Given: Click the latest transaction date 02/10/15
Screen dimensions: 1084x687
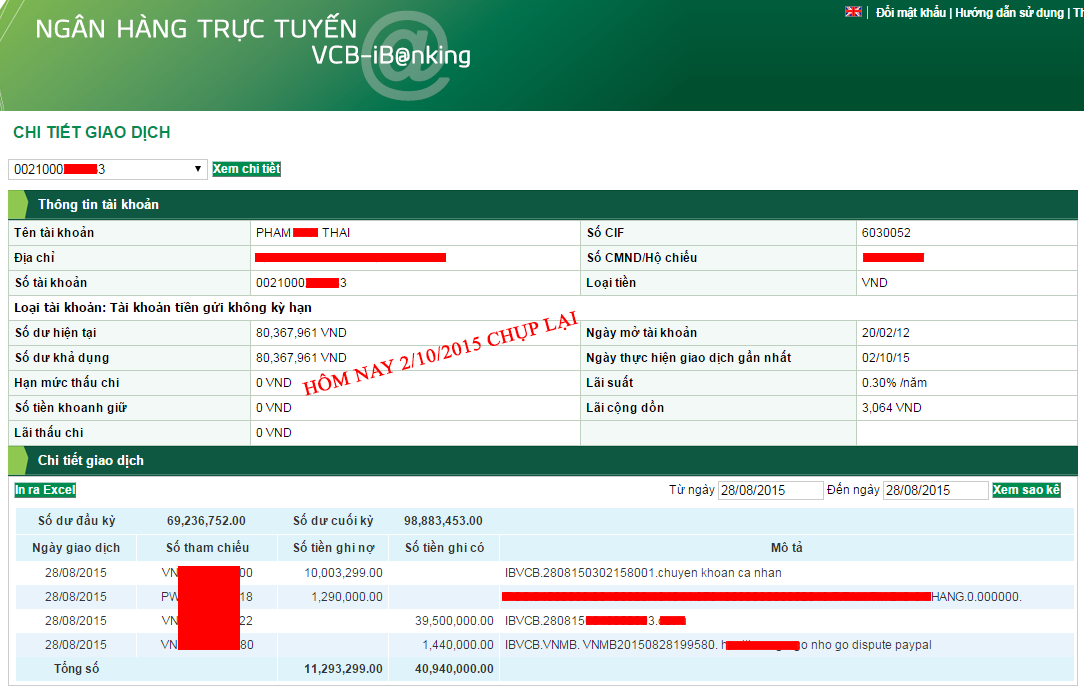Looking at the screenshot, I should (x=886, y=357).
